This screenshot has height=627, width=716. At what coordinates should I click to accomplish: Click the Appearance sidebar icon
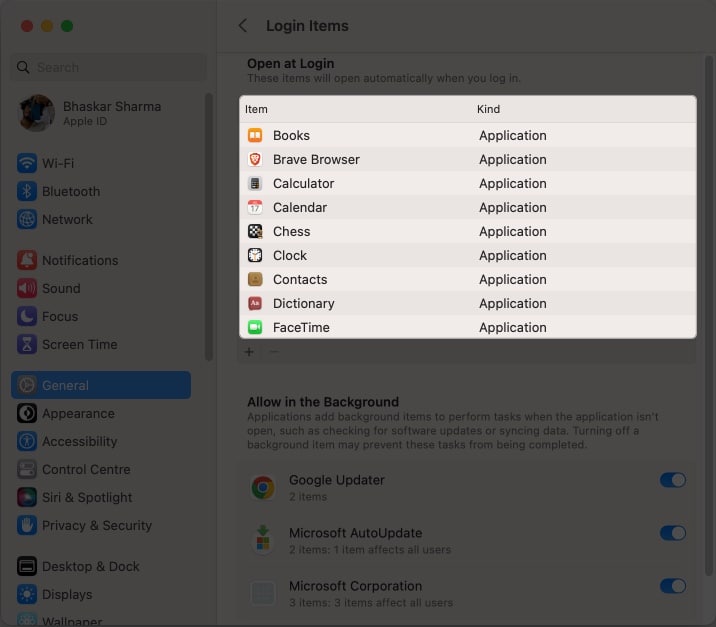pos(27,413)
